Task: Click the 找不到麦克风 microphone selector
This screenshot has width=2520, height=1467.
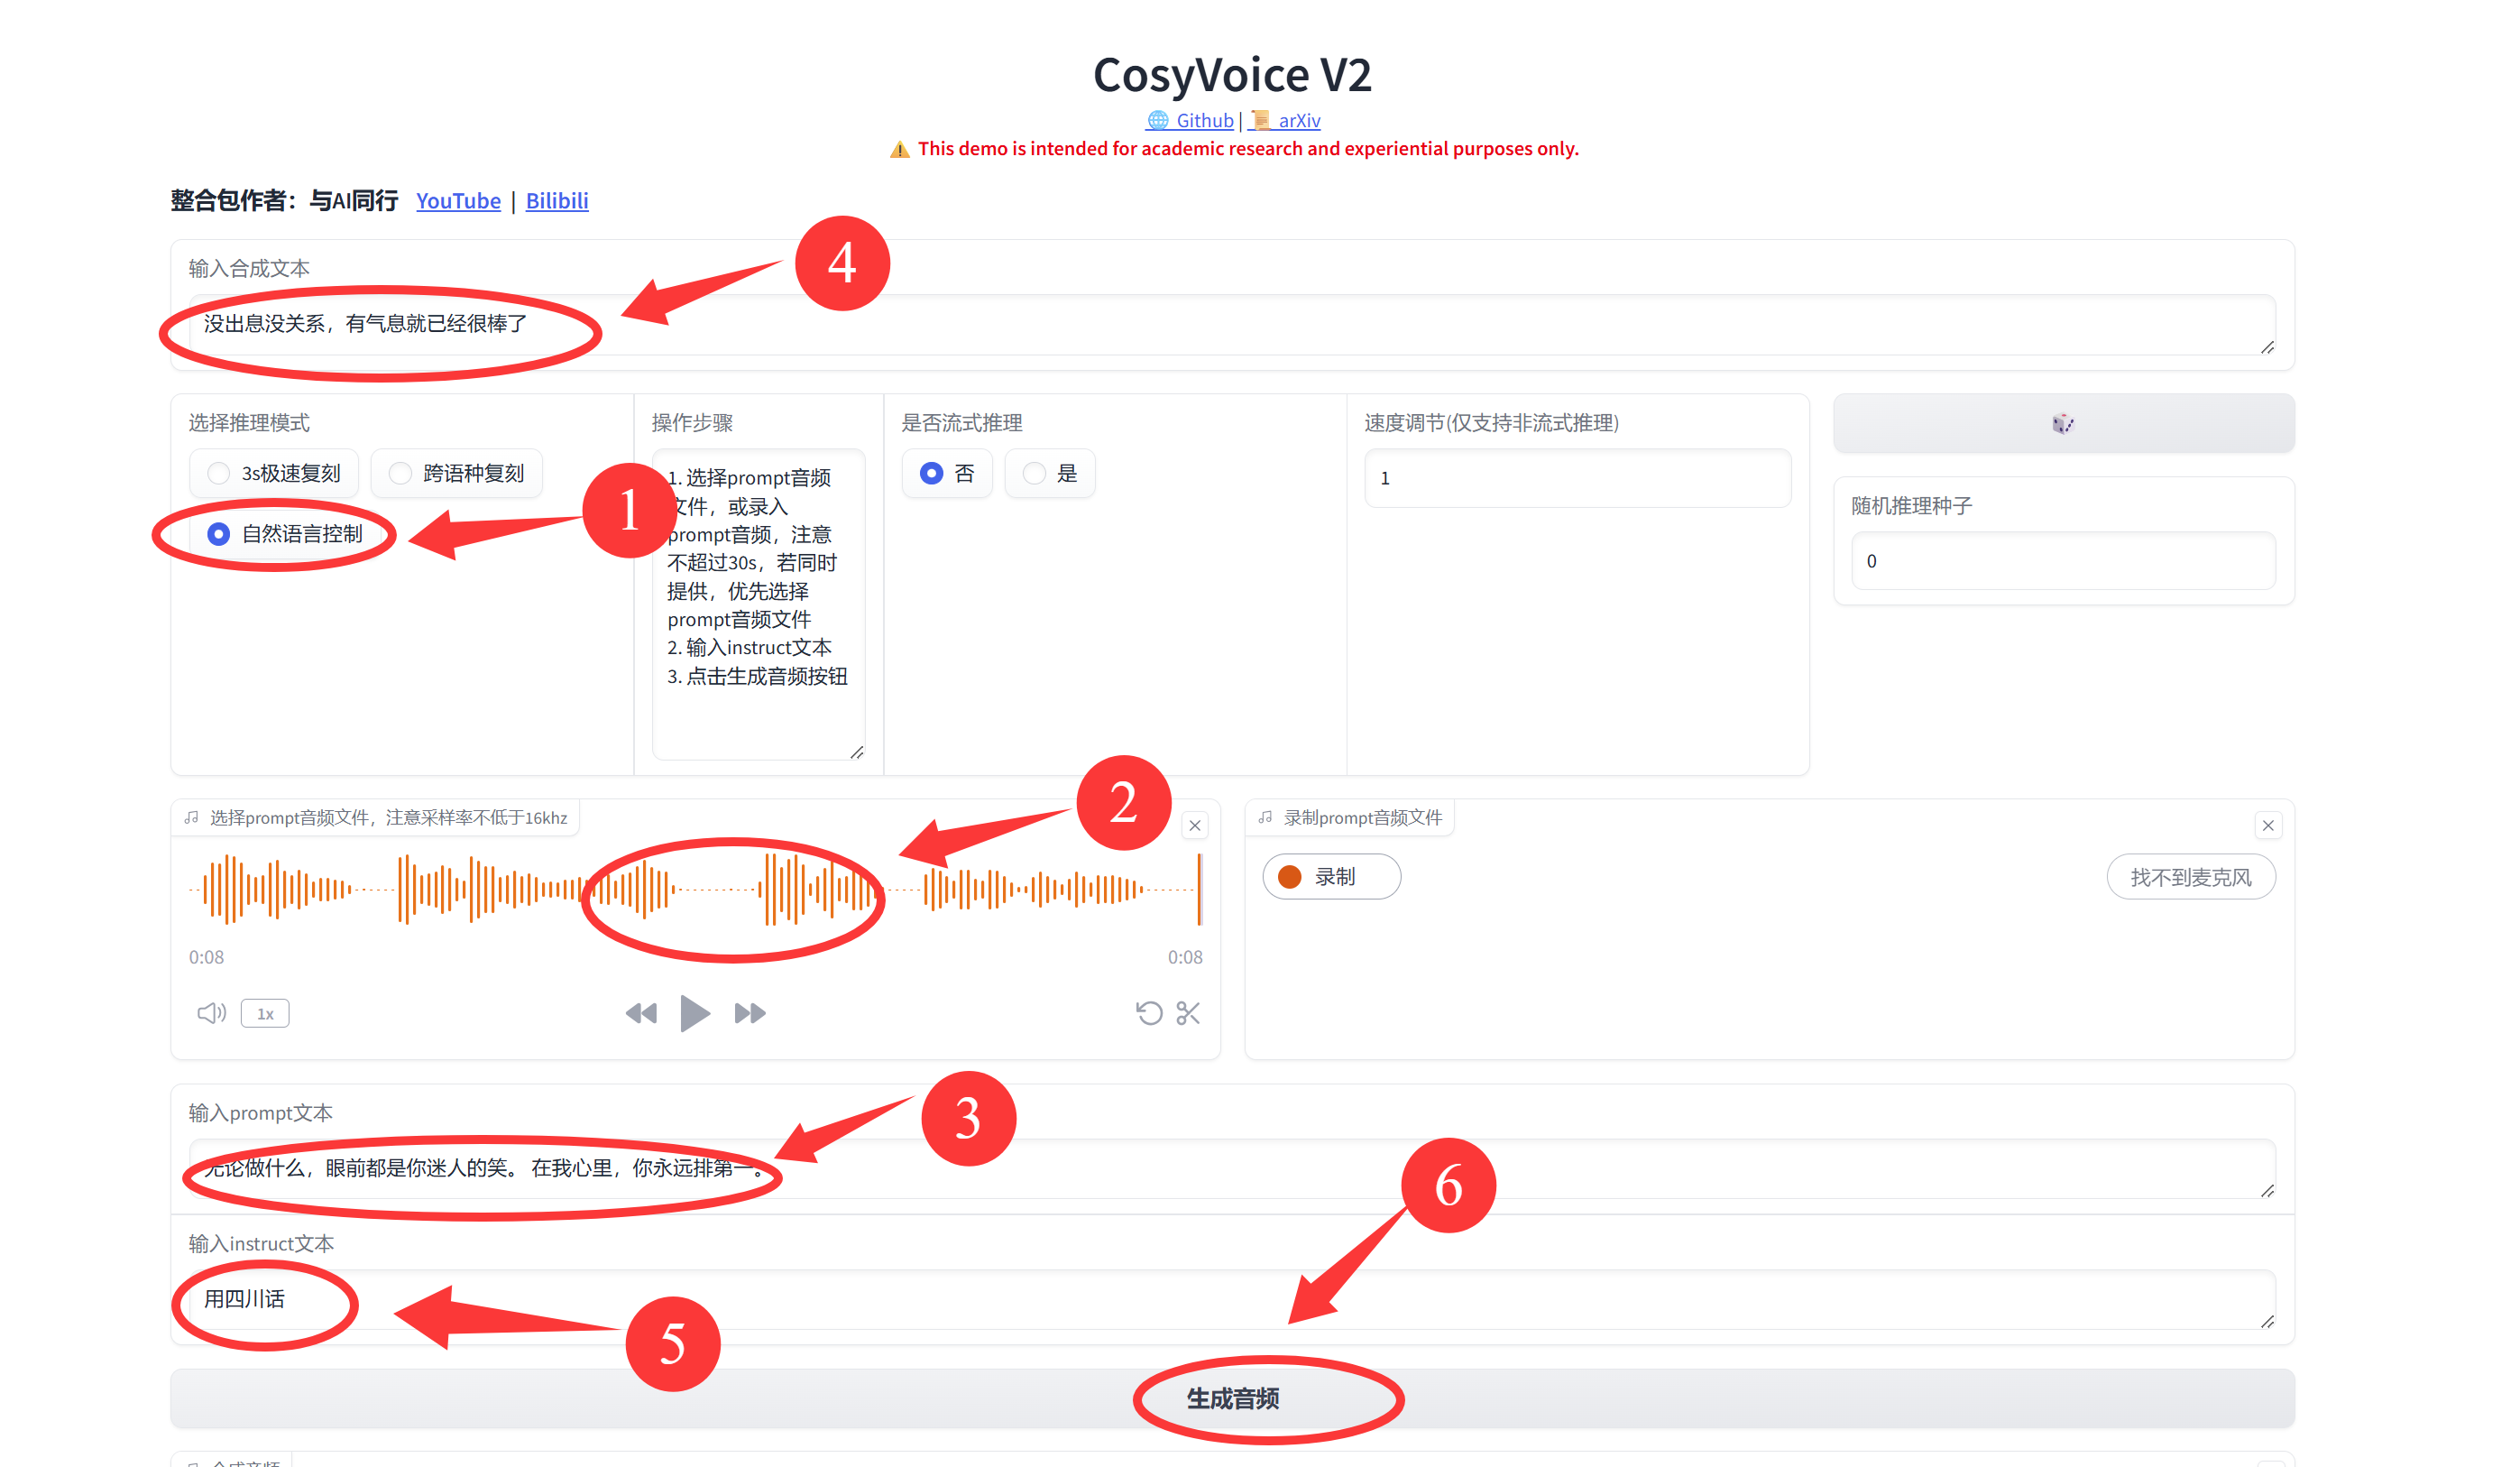Action: coord(2191,877)
